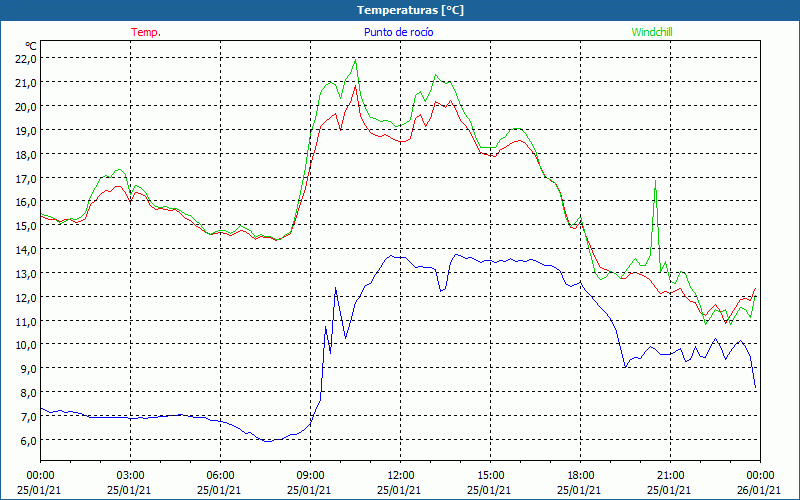Click the 18:00 time axis label
This screenshot has width=800, height=500.
click(x=581, y=476)
